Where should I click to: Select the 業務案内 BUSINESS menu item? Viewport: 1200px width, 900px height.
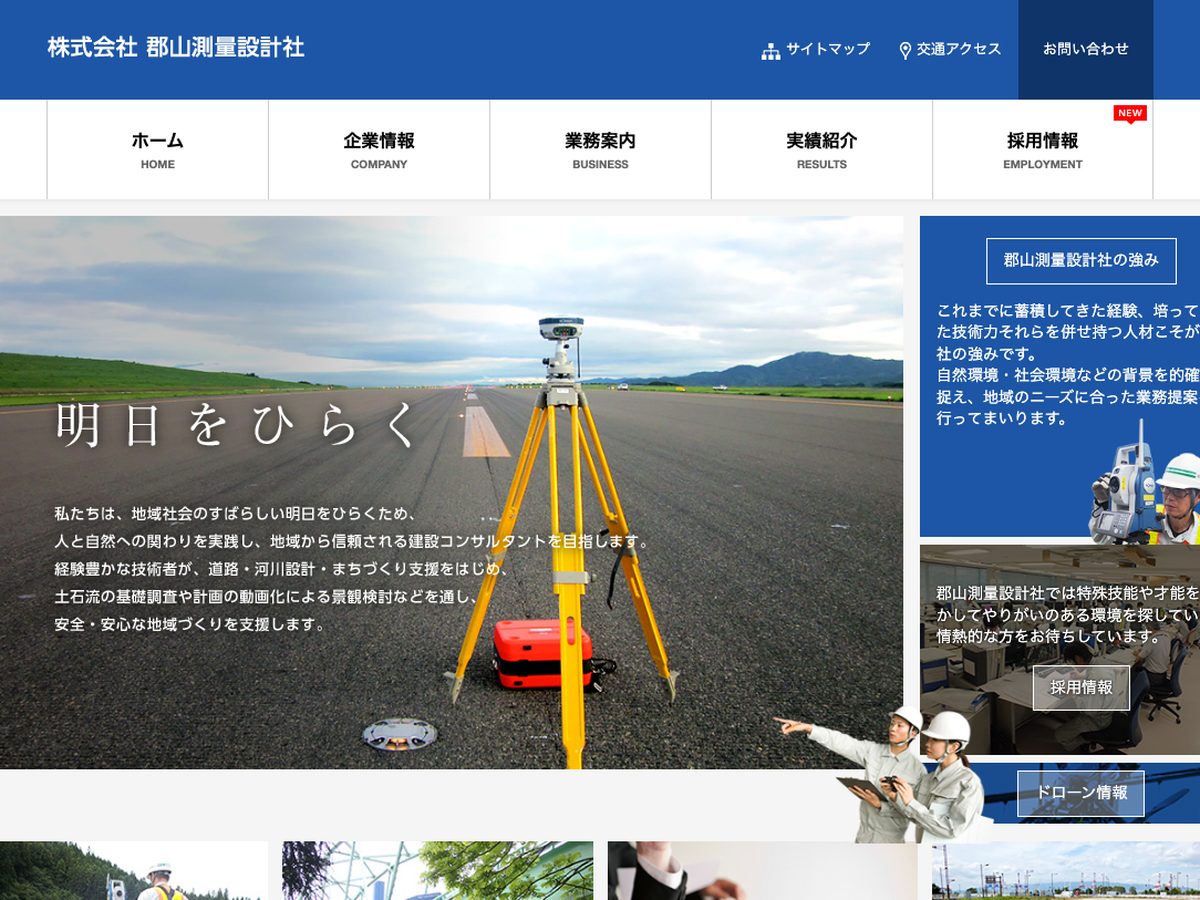point(600,150)
